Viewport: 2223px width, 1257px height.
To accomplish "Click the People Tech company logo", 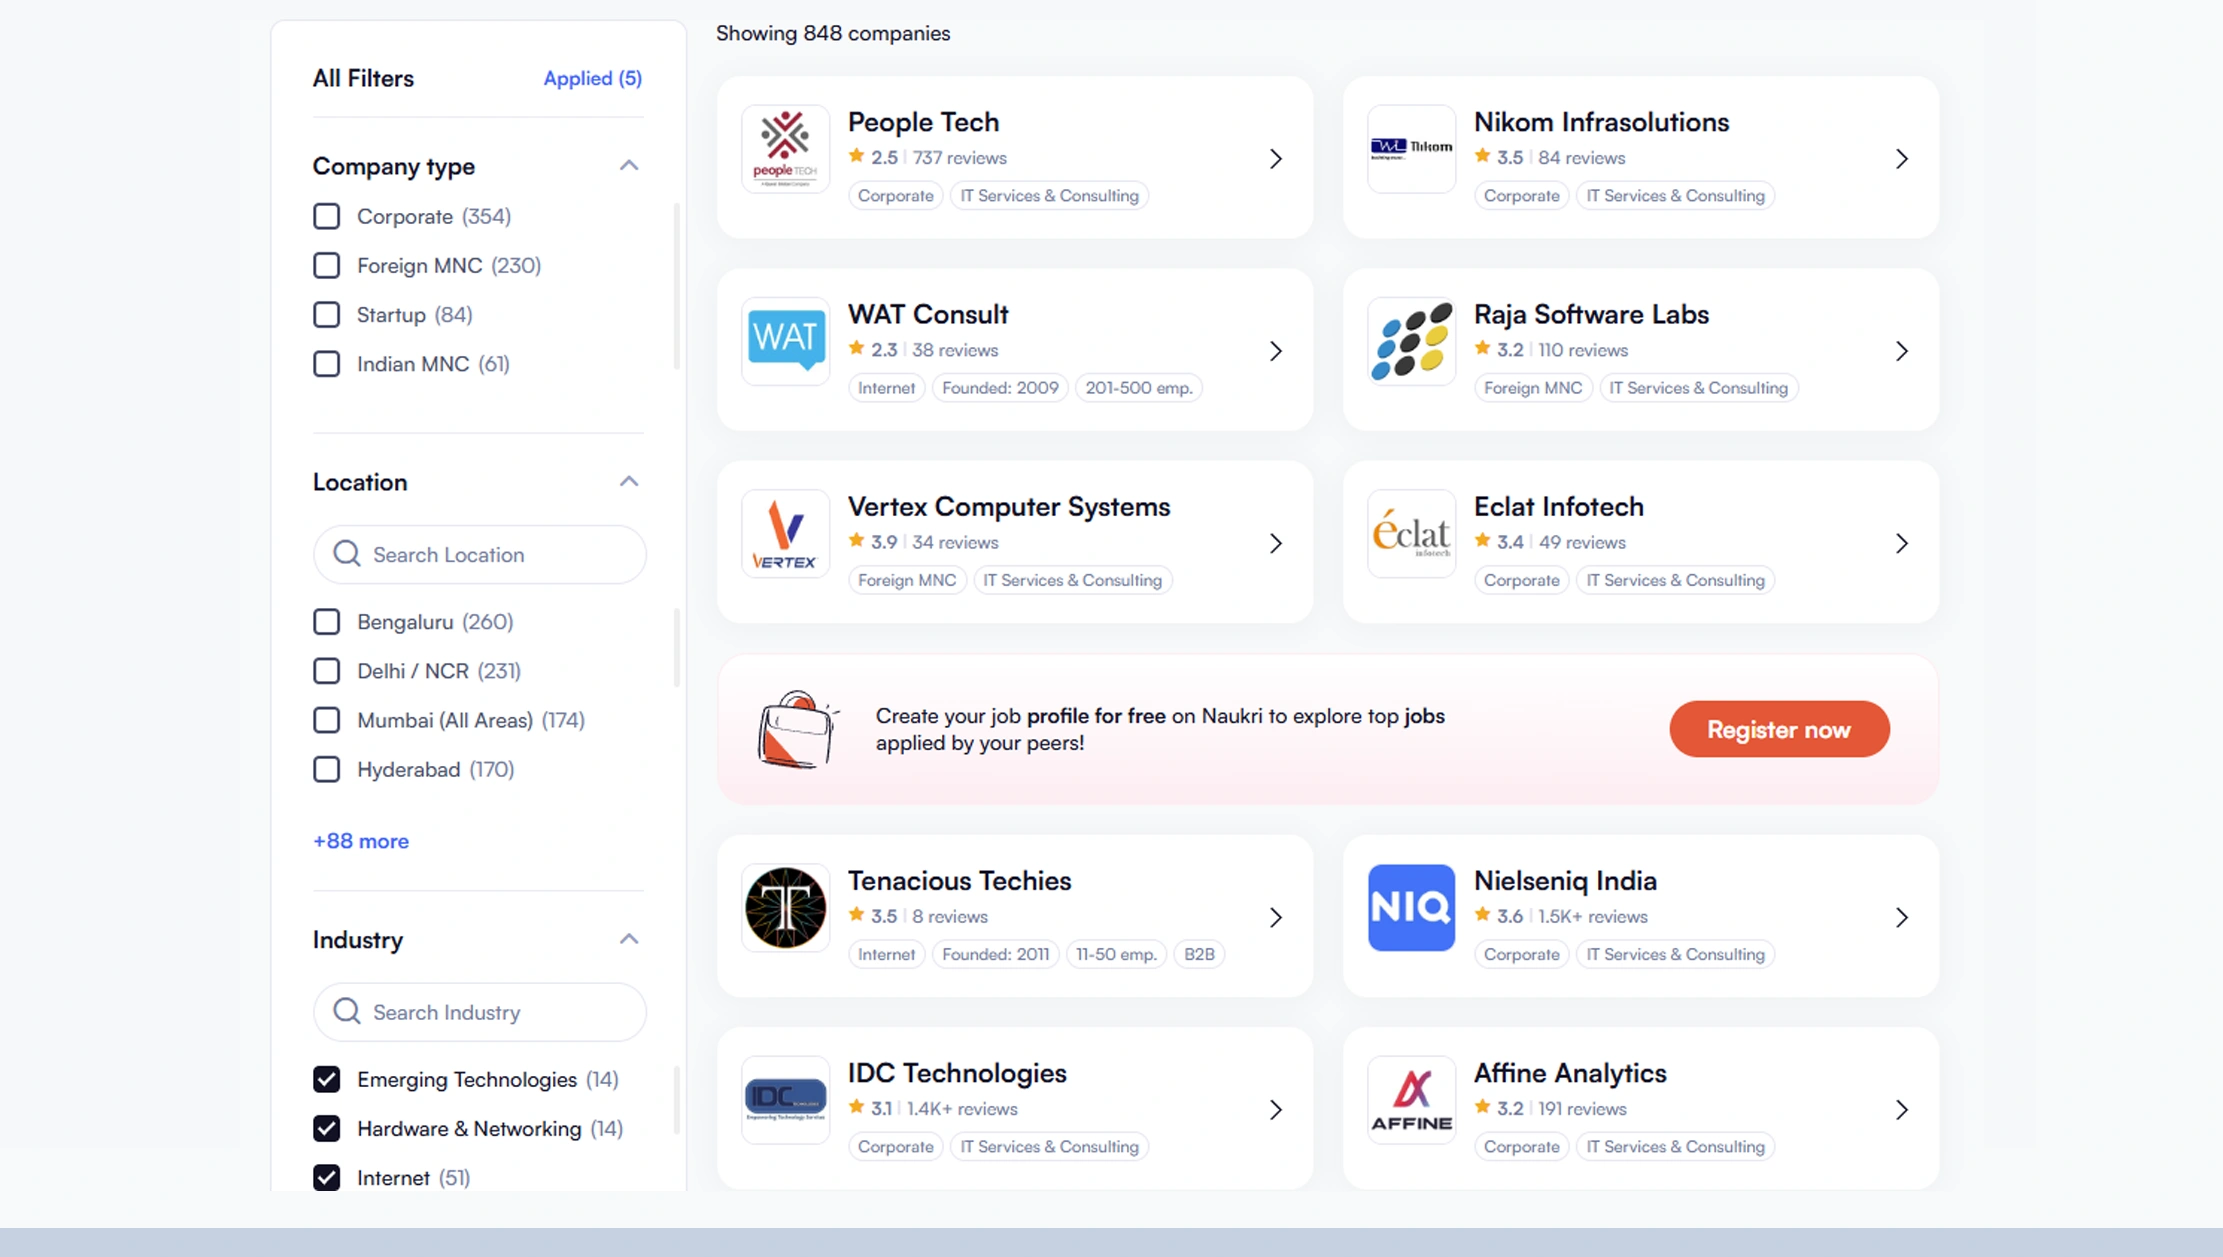I will point(785,148).
